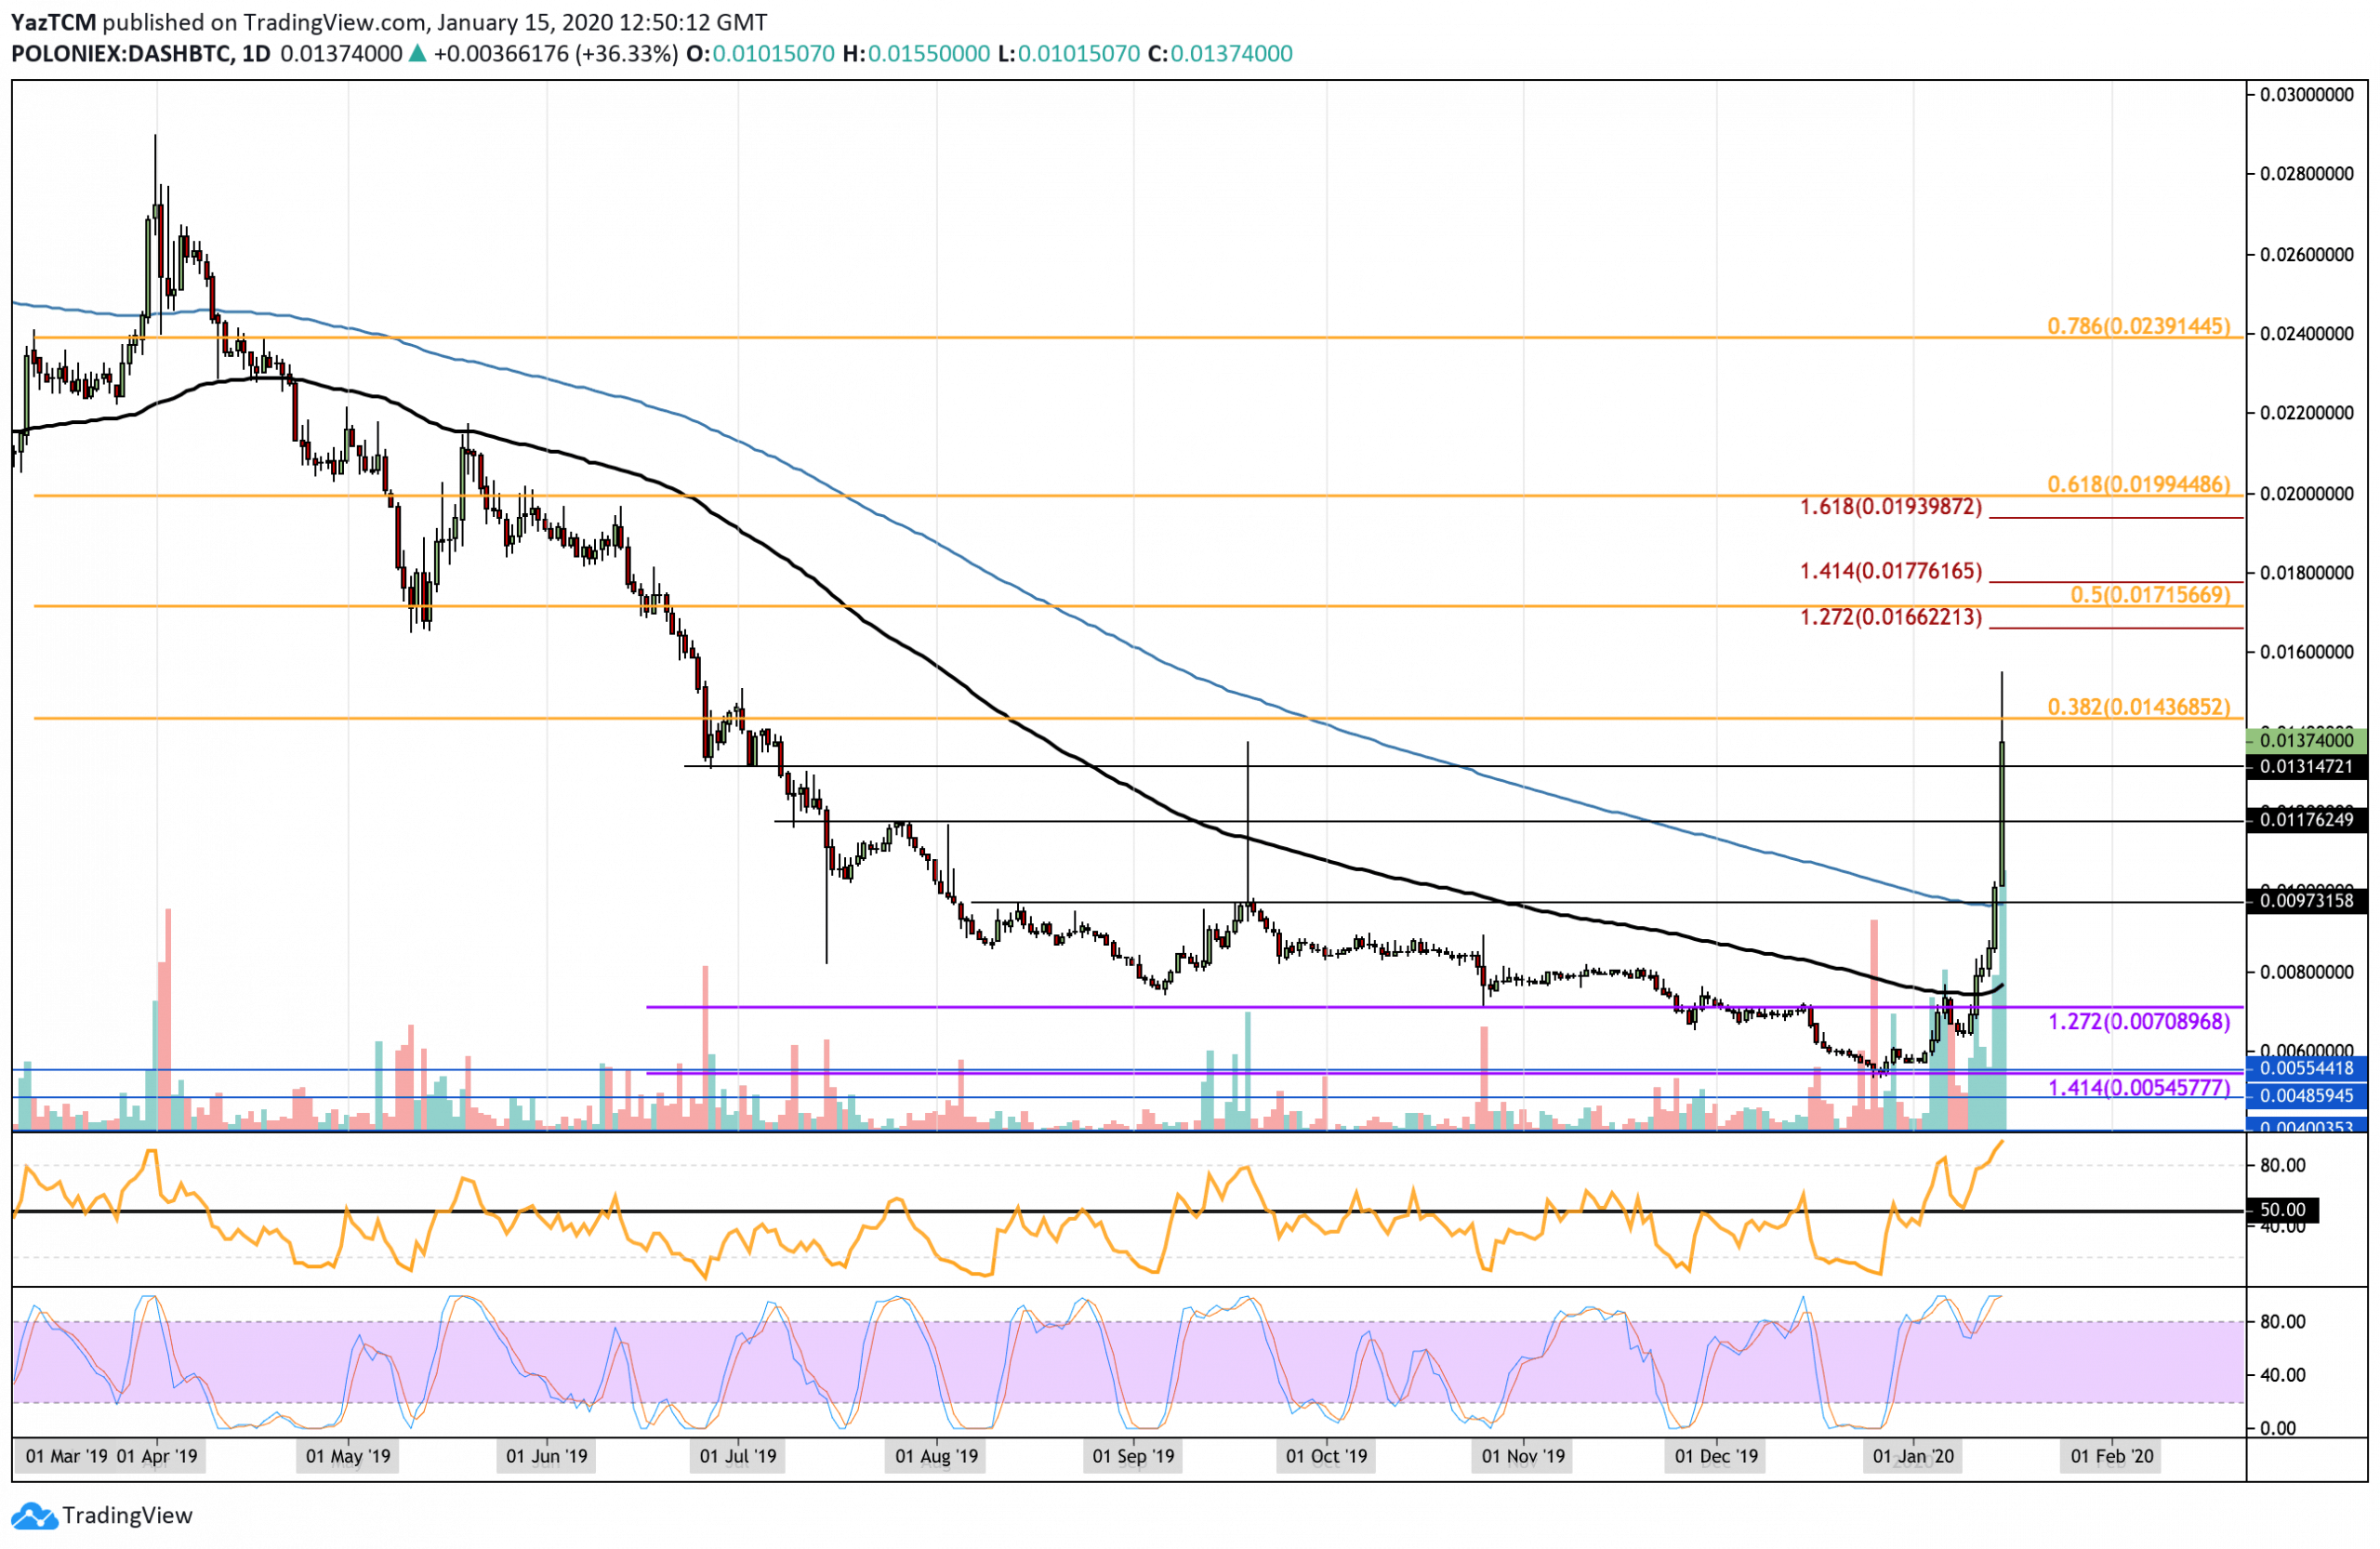Viewport: 2380px width, 1549px height.
Task: Click the 1.618 red extension label
Action: click(1890, 507)
